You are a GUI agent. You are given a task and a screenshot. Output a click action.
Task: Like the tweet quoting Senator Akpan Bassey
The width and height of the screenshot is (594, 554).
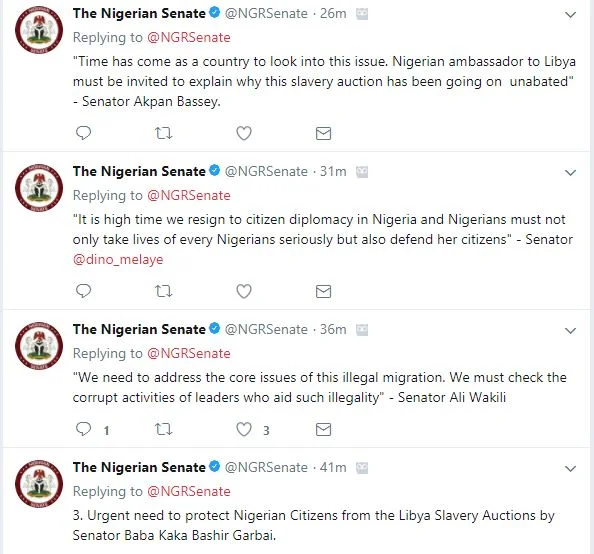[x=244, y=133]
